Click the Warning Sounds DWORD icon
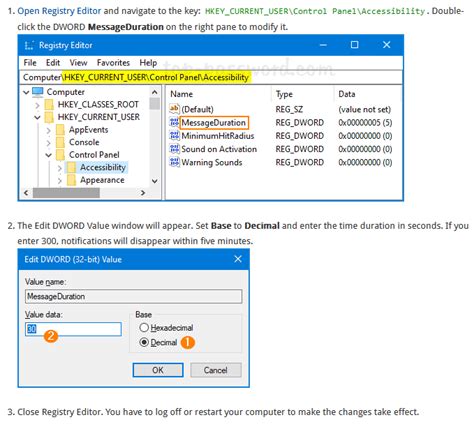 coord(174,162)
